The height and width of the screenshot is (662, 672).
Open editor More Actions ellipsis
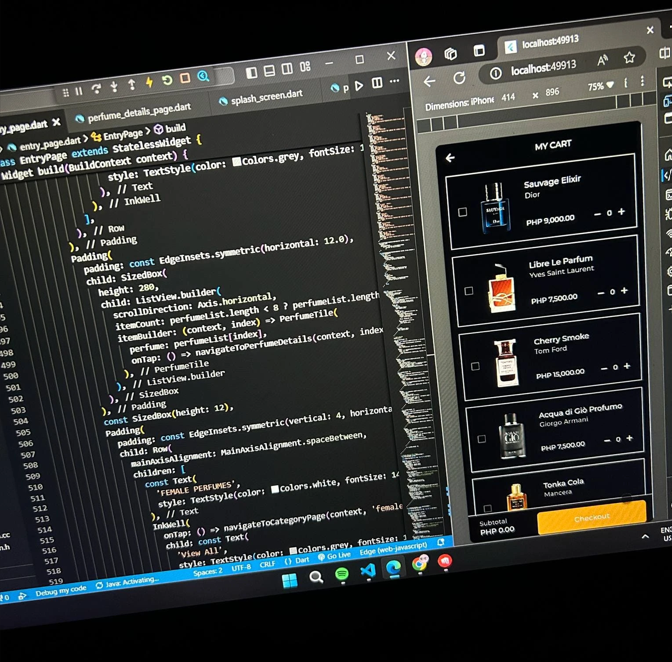(395, 81)
